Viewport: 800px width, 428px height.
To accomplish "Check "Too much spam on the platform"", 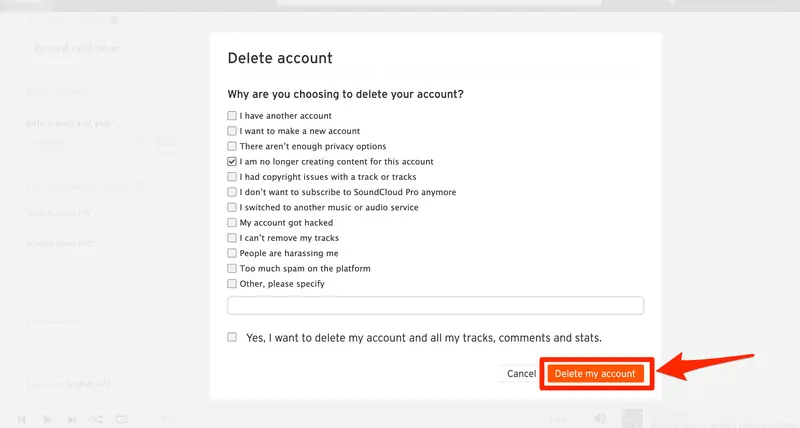I will [x=232, y=268].
